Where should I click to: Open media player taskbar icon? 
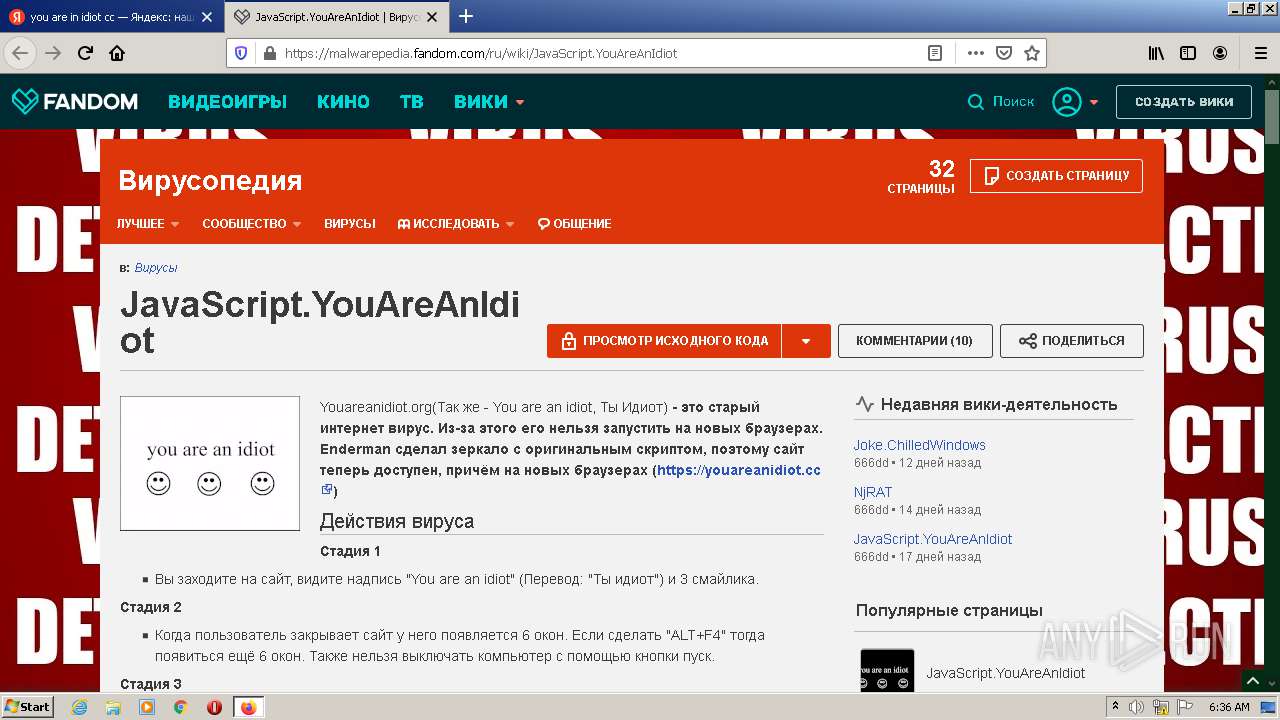click(x=147, y=707)
